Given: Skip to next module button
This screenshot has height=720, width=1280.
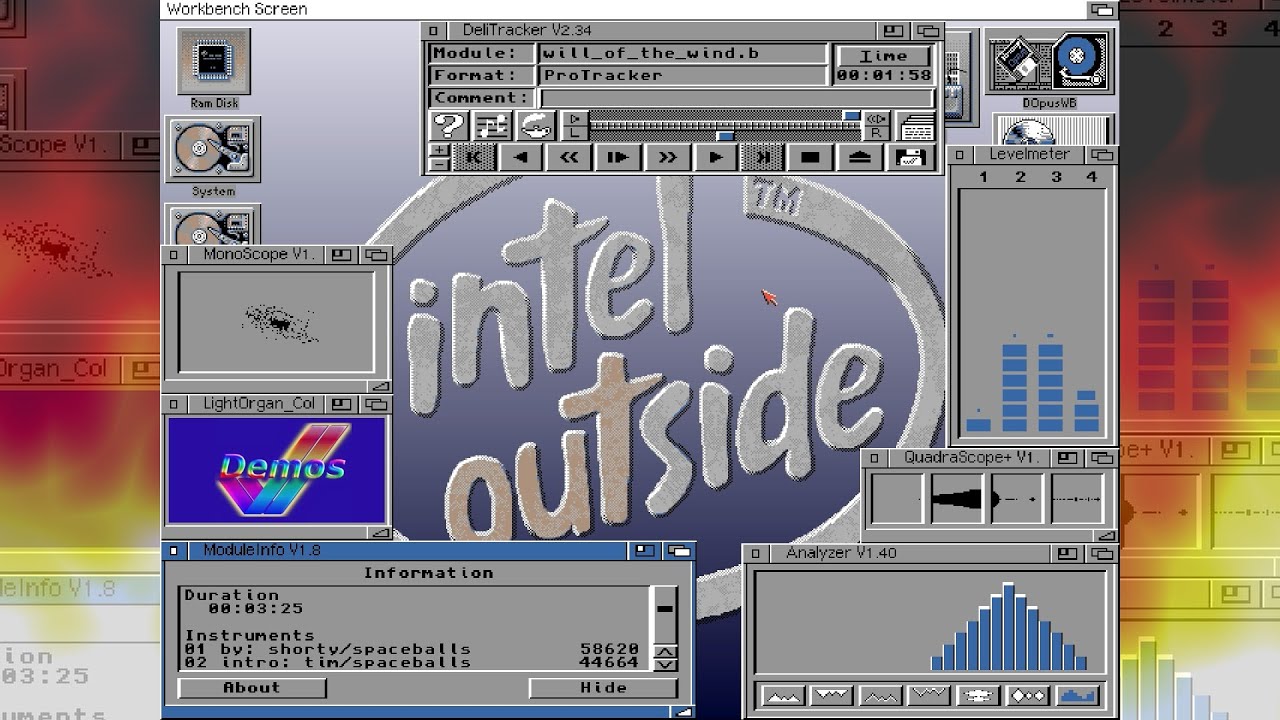Looking at the screenshot, I should (x=763, y=157).
